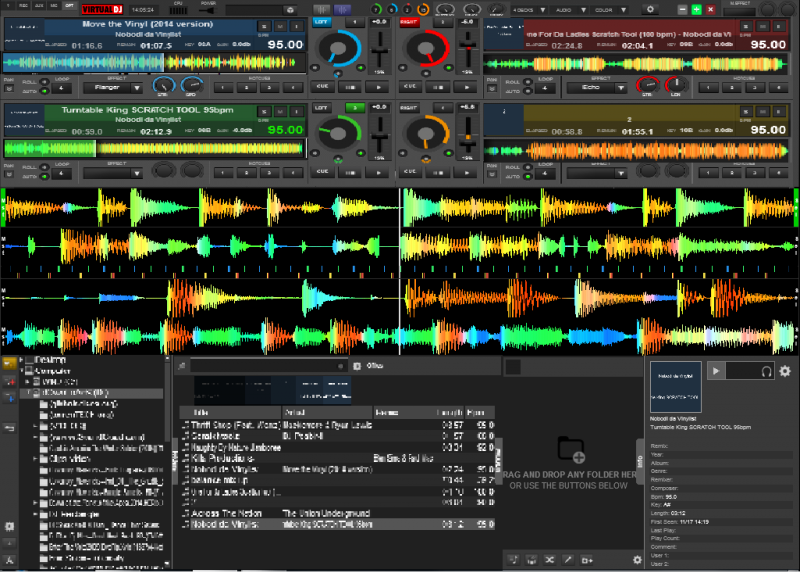Play the orange deck 4 track
The height and width of the screenshot is (573, 800).
coord(466,172)
